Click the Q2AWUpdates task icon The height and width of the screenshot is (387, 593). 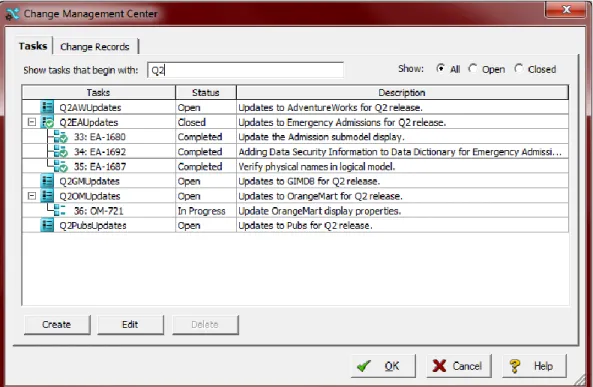click(x=47, y=107)
